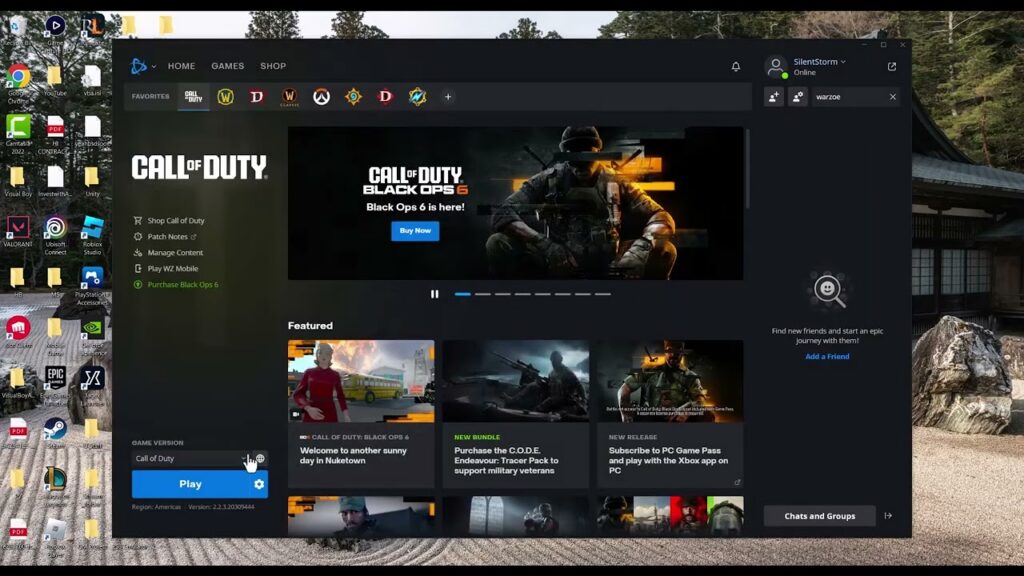Jump to the last carousel indicator
This screenshot has width=1024, height=576.
point(603,295)
